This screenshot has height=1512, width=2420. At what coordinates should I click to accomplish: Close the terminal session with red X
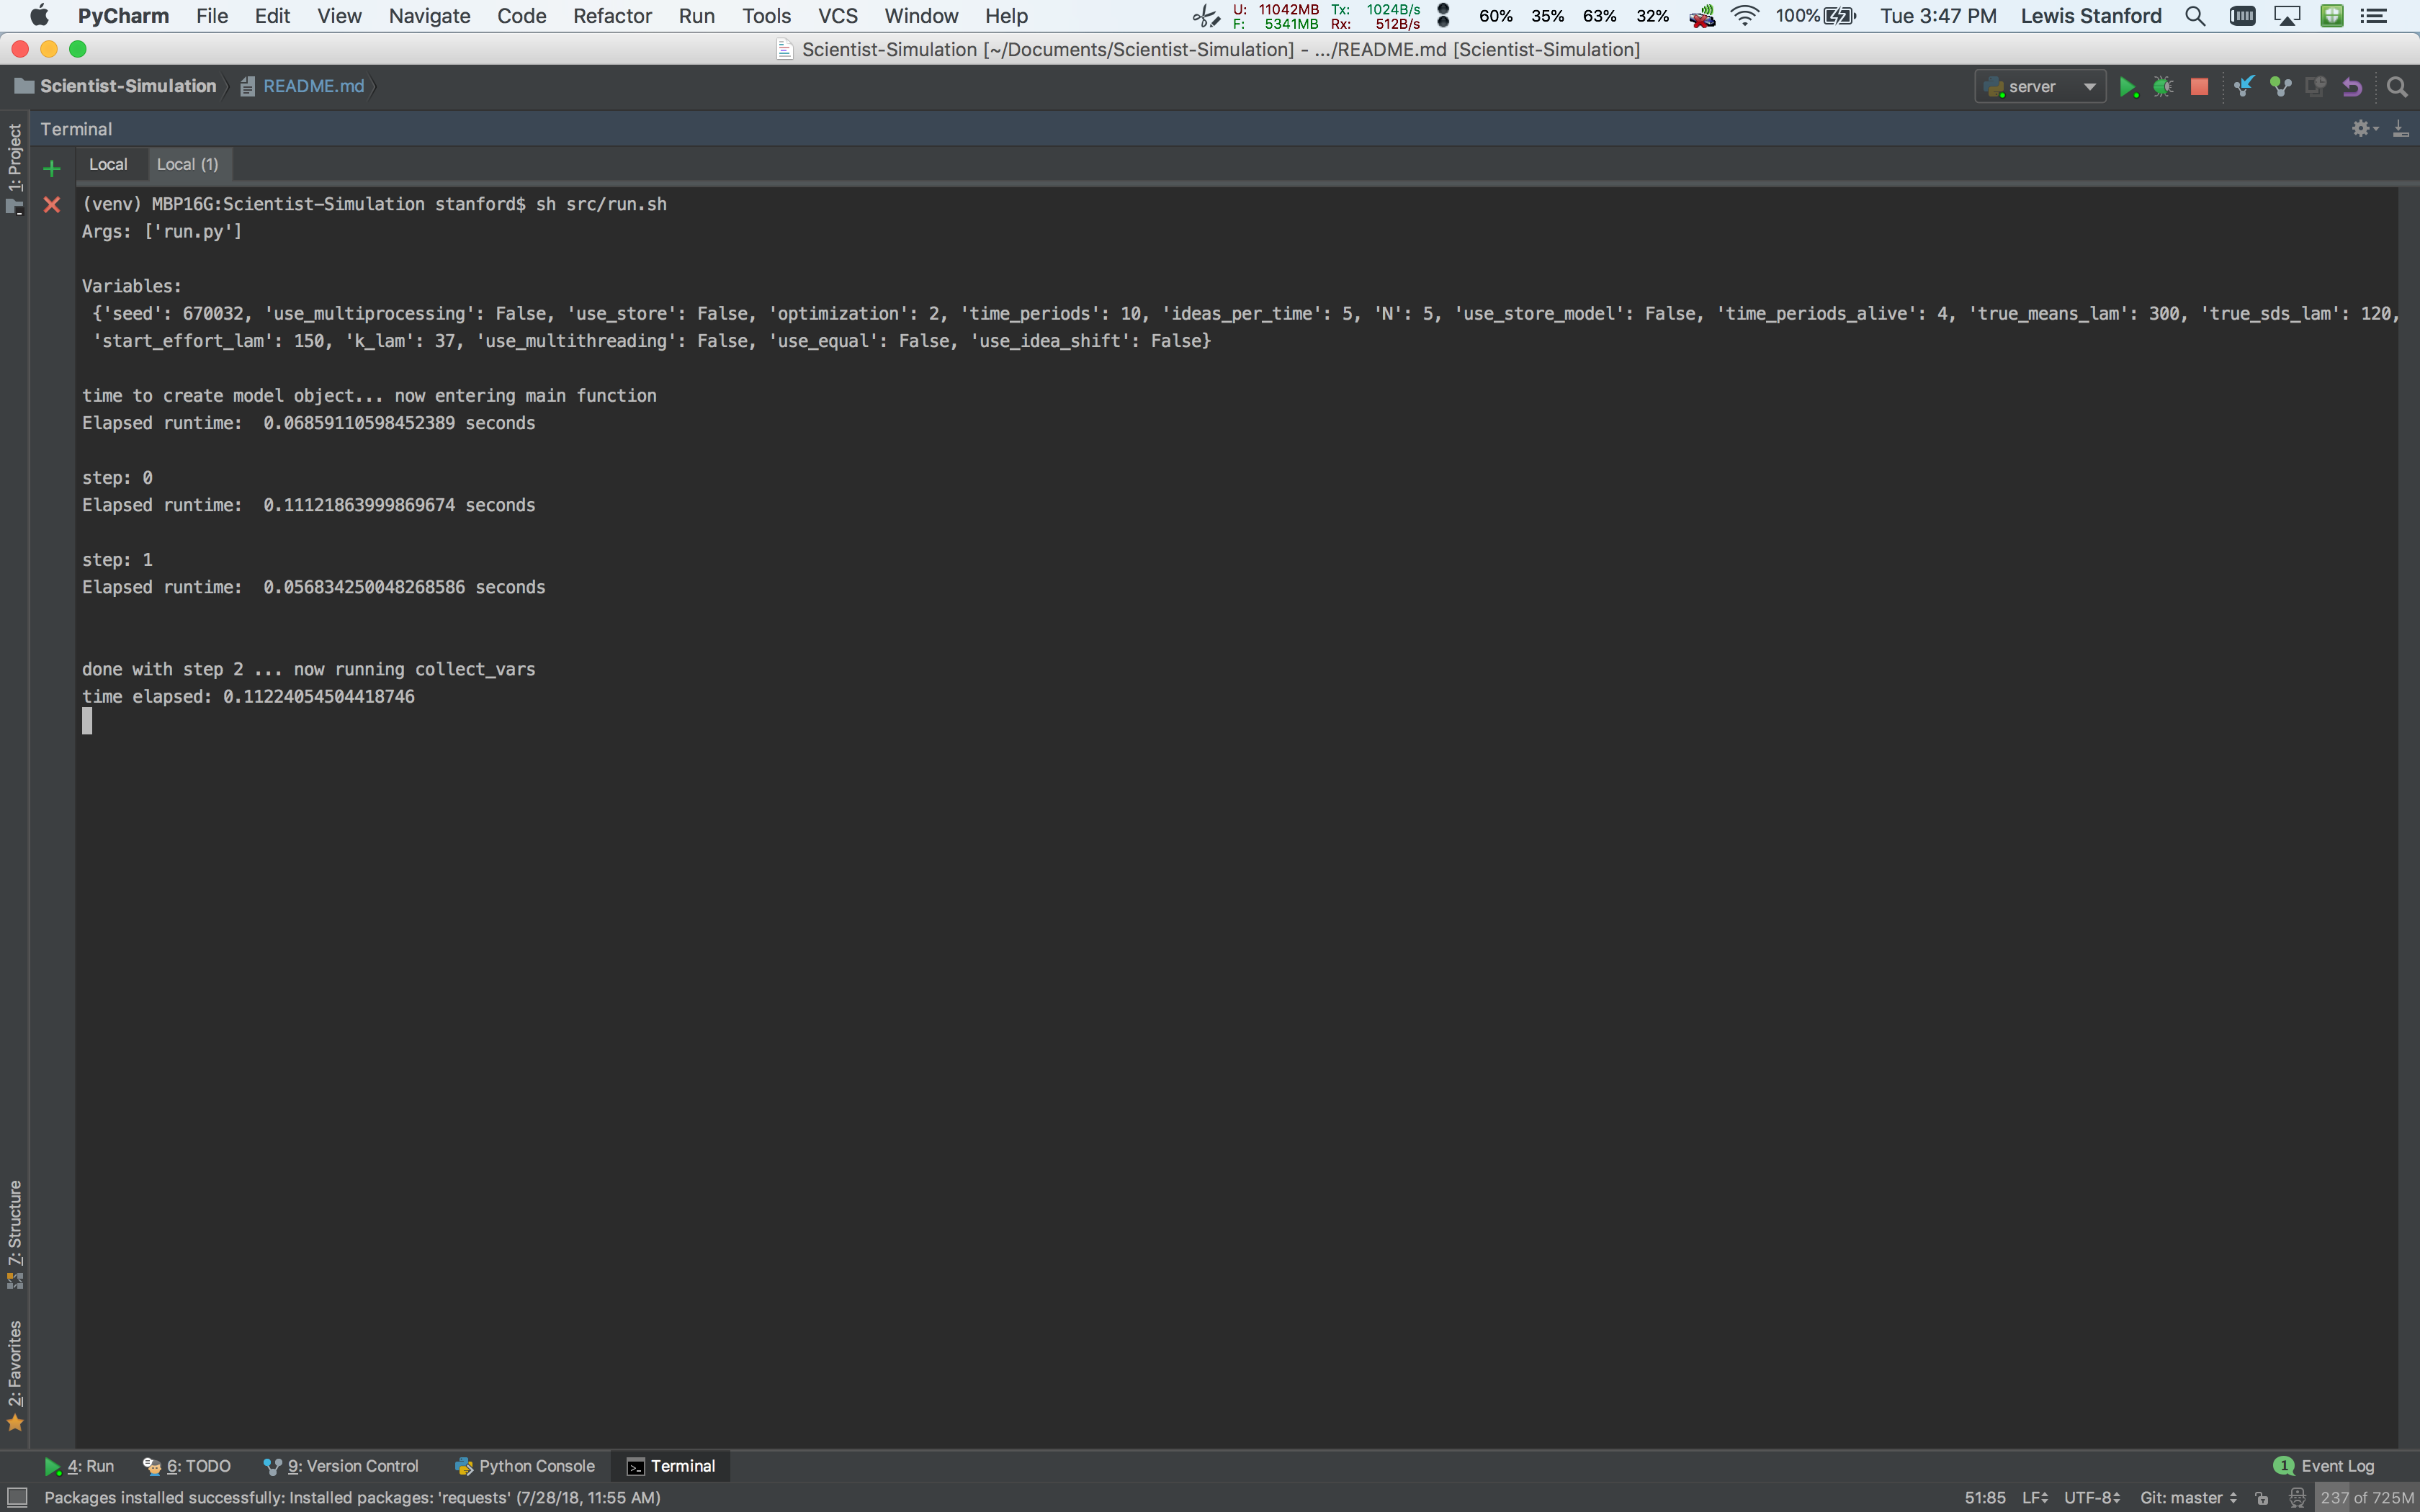click(52, 205)
